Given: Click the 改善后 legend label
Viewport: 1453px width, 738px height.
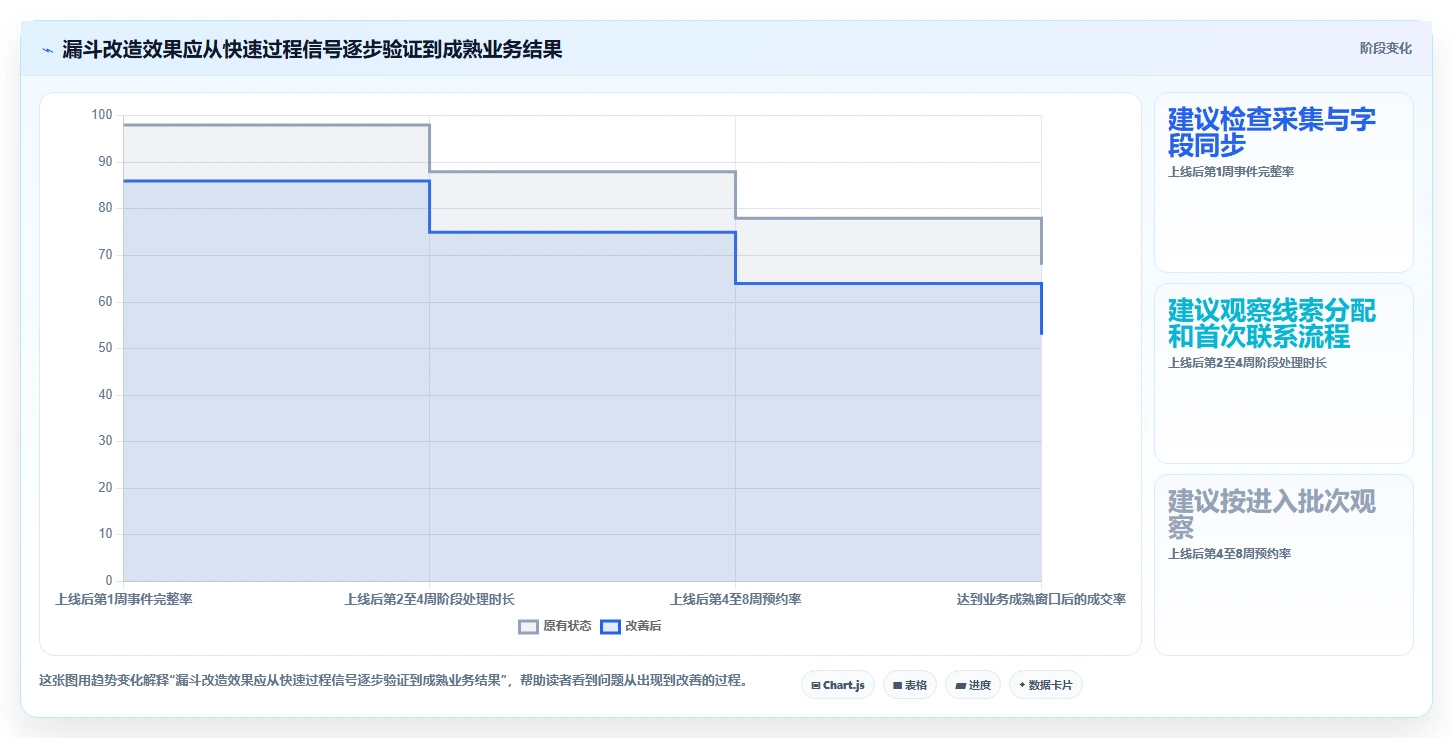Looking at the screenshot, I should point(643,627).
